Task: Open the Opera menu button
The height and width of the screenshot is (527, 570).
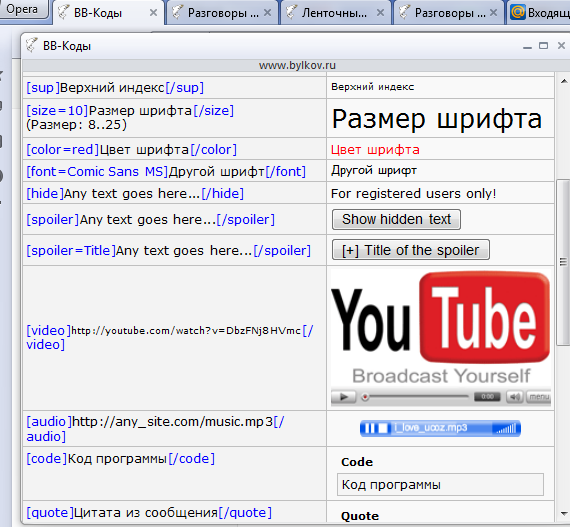Action: 23,9
